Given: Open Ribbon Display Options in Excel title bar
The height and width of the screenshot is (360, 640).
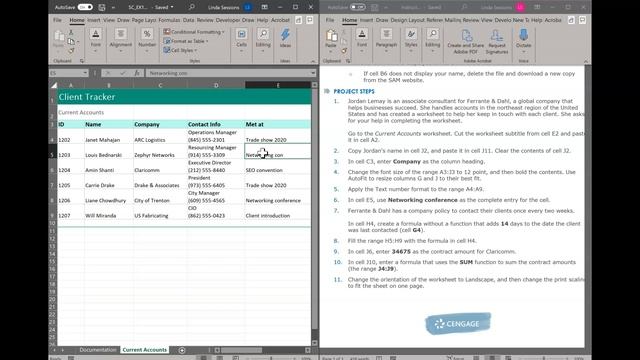Looking at the screenshot, I should 264,7.
